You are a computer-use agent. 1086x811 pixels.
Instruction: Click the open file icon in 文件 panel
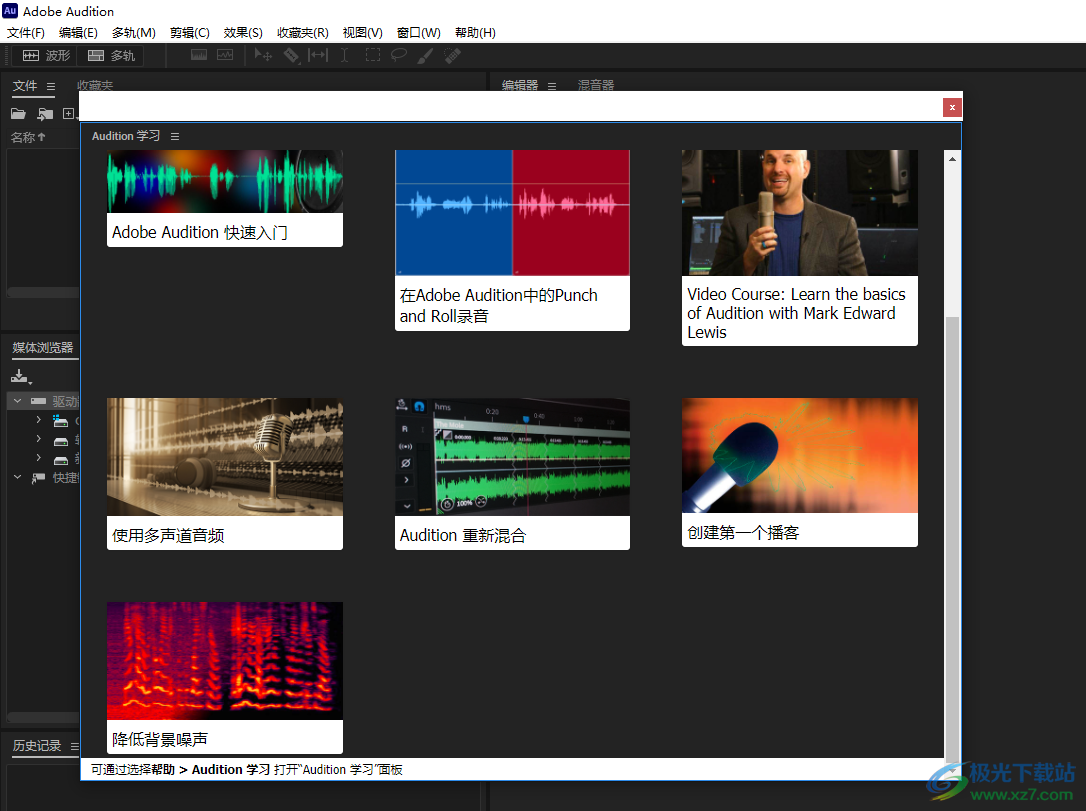click(18, 113)
